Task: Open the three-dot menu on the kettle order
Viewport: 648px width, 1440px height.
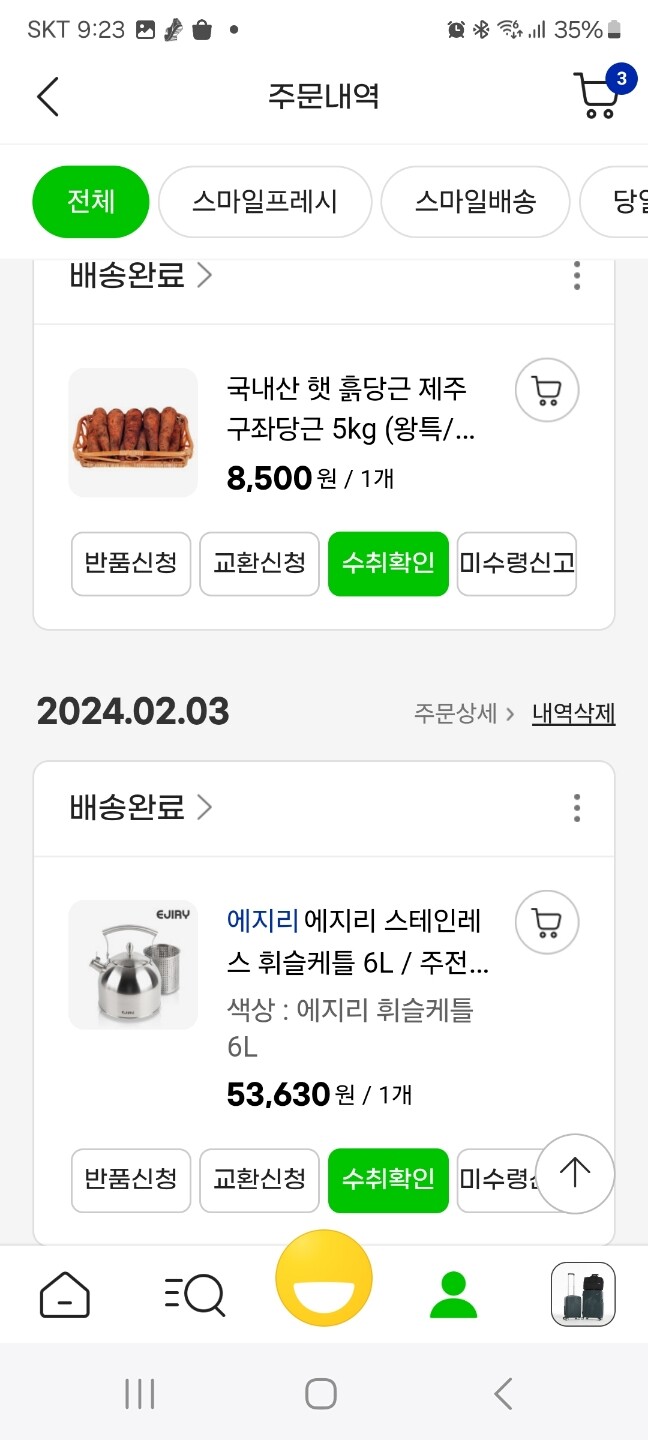Action: [x=577, y=808]
